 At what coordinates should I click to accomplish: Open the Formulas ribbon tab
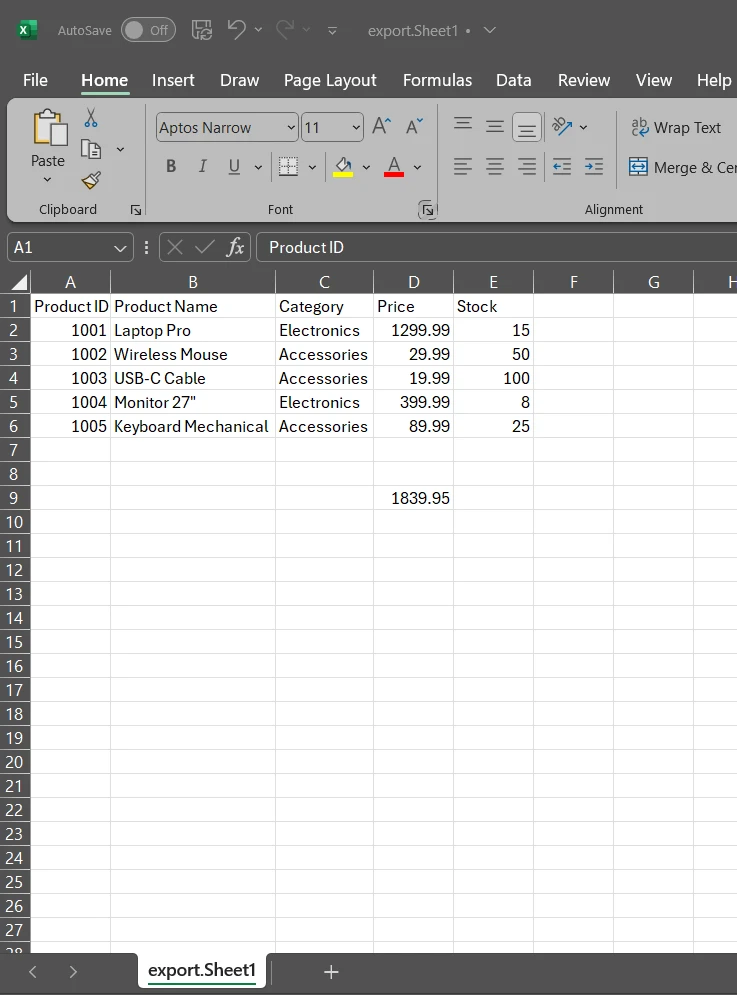[437, 80]
